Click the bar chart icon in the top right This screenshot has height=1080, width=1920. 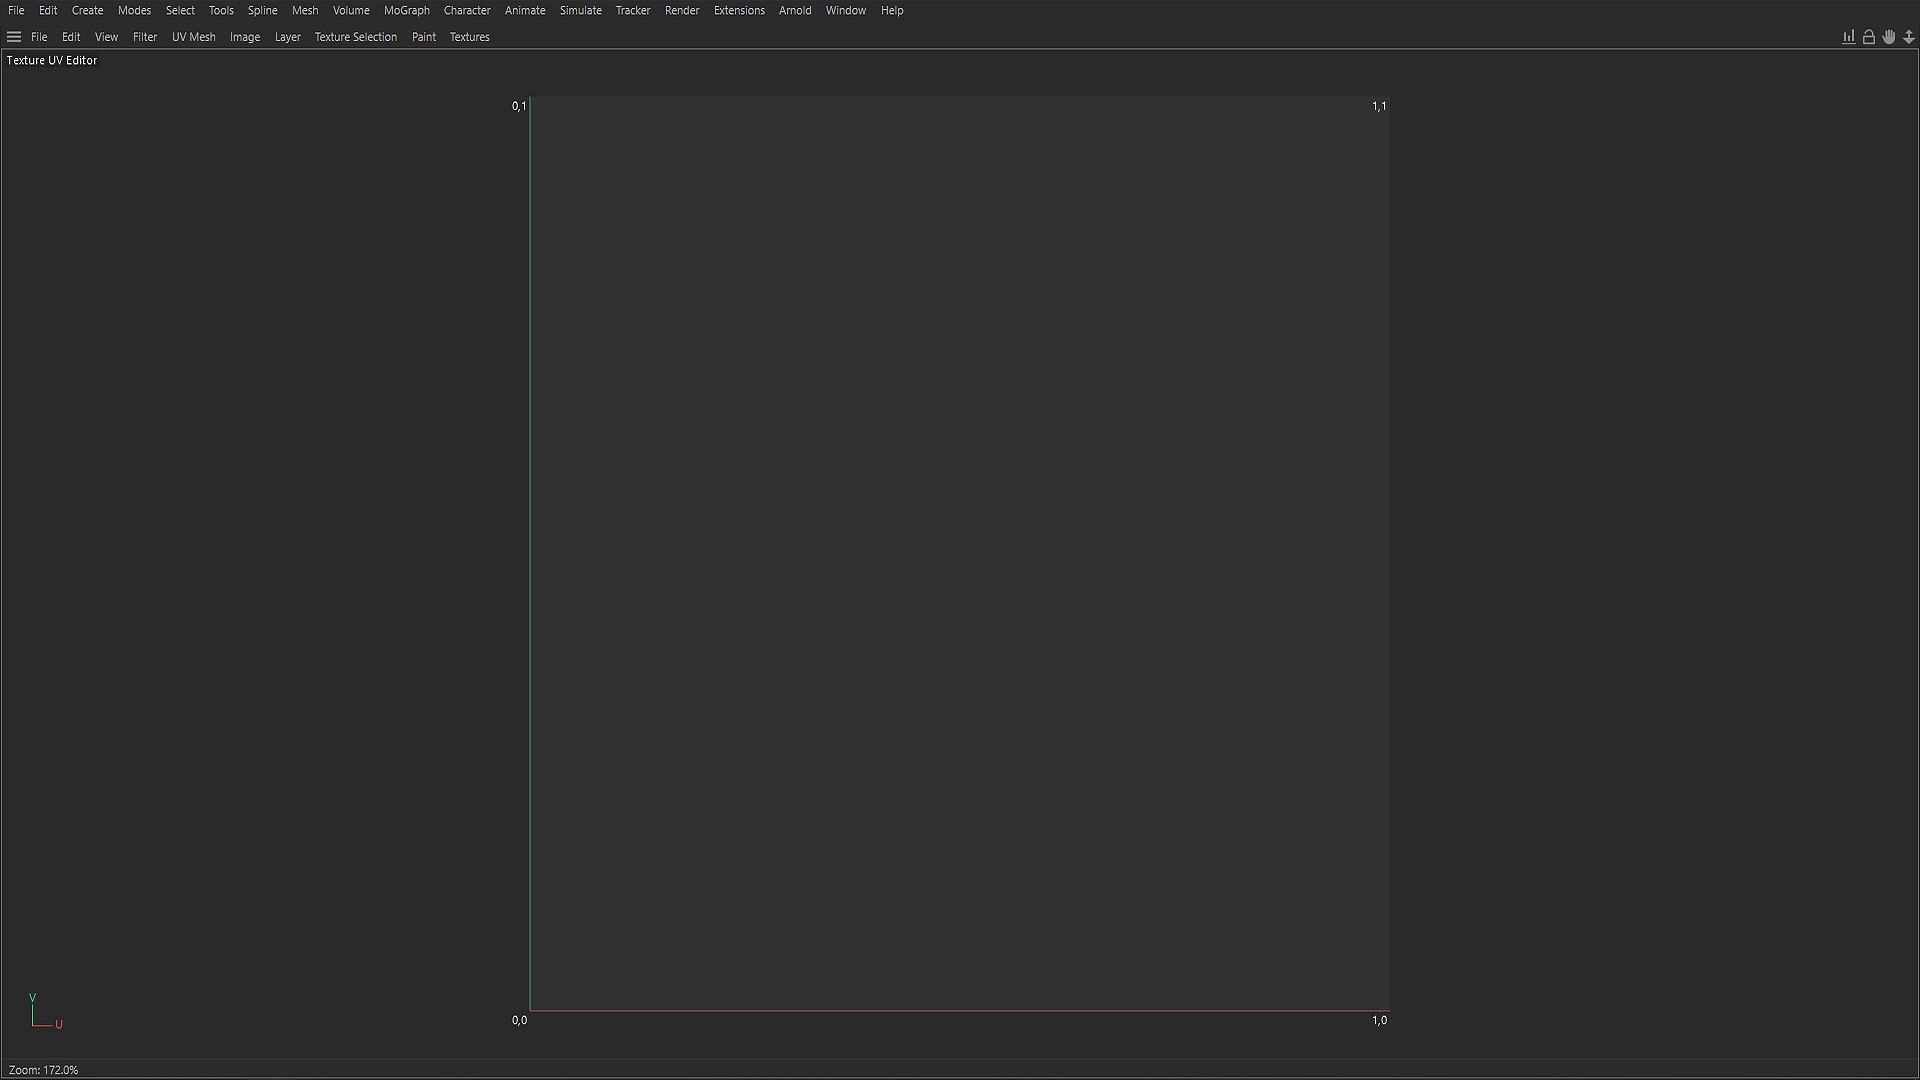1848,37
